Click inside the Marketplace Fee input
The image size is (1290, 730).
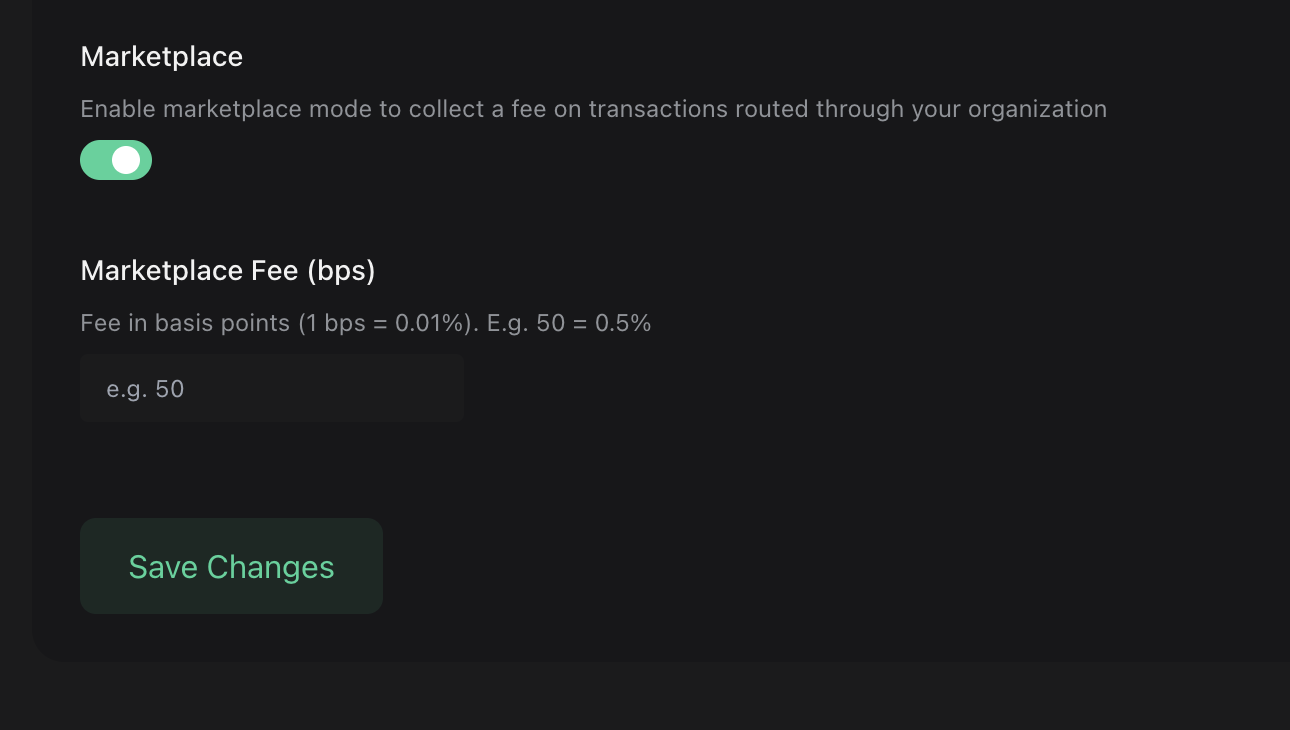click(x=271, y=388)
